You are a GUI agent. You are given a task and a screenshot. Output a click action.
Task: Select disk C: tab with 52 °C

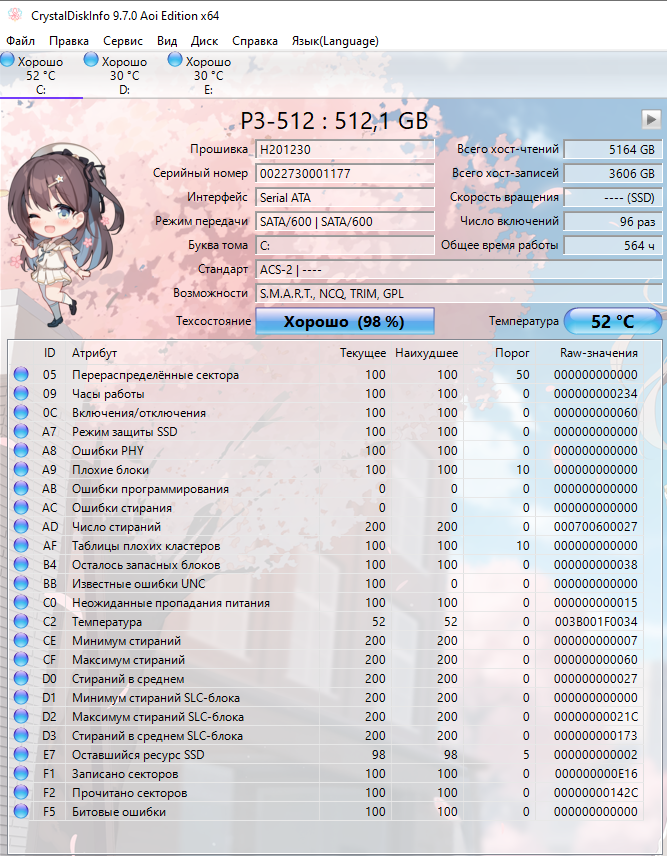tap(41, 75)
